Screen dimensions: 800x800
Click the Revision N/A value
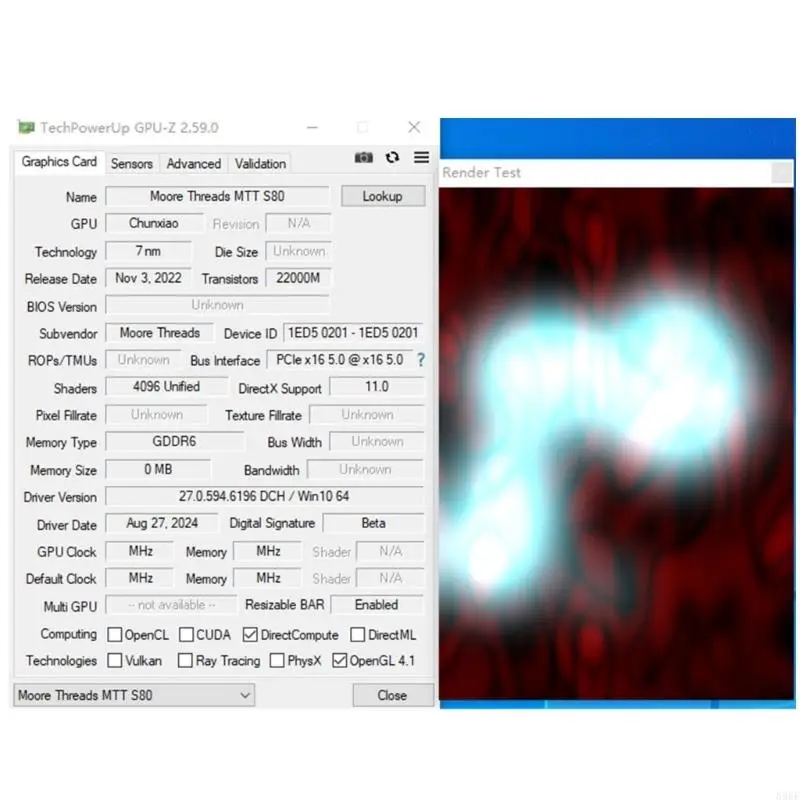click(298, 223)
